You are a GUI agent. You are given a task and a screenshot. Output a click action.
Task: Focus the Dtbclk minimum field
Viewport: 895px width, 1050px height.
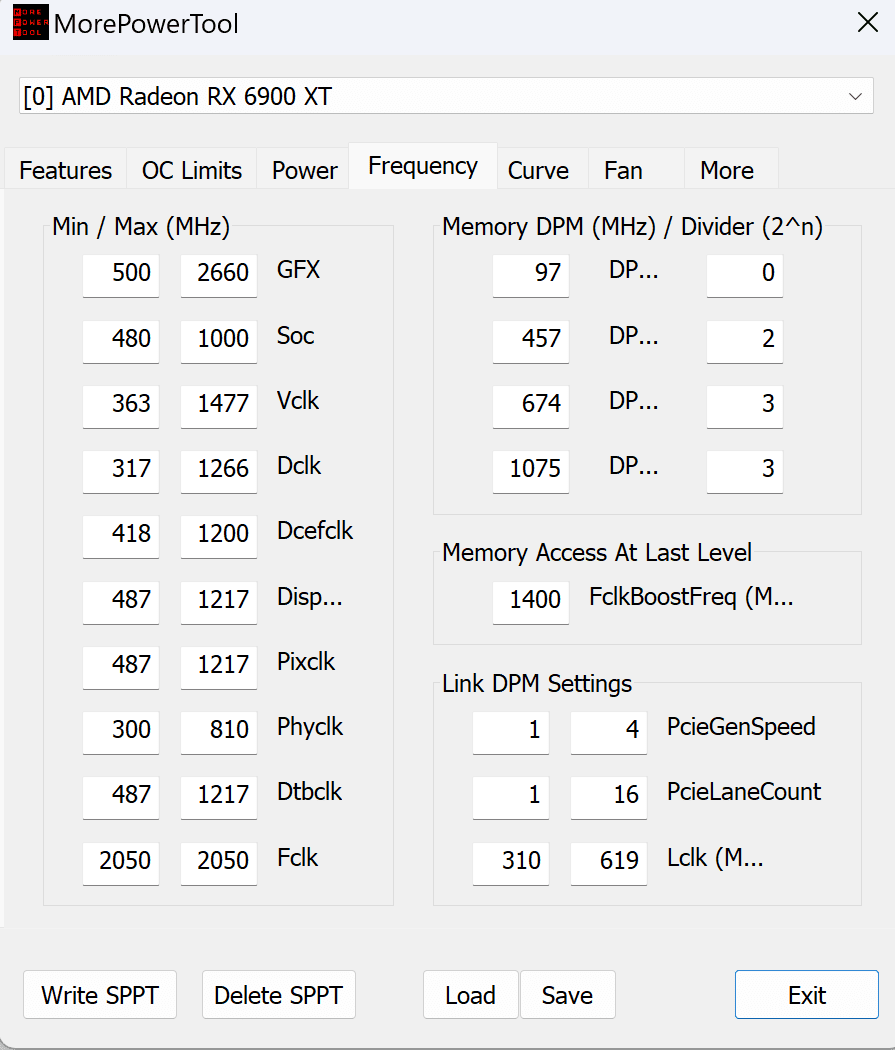tap(121, 797)
